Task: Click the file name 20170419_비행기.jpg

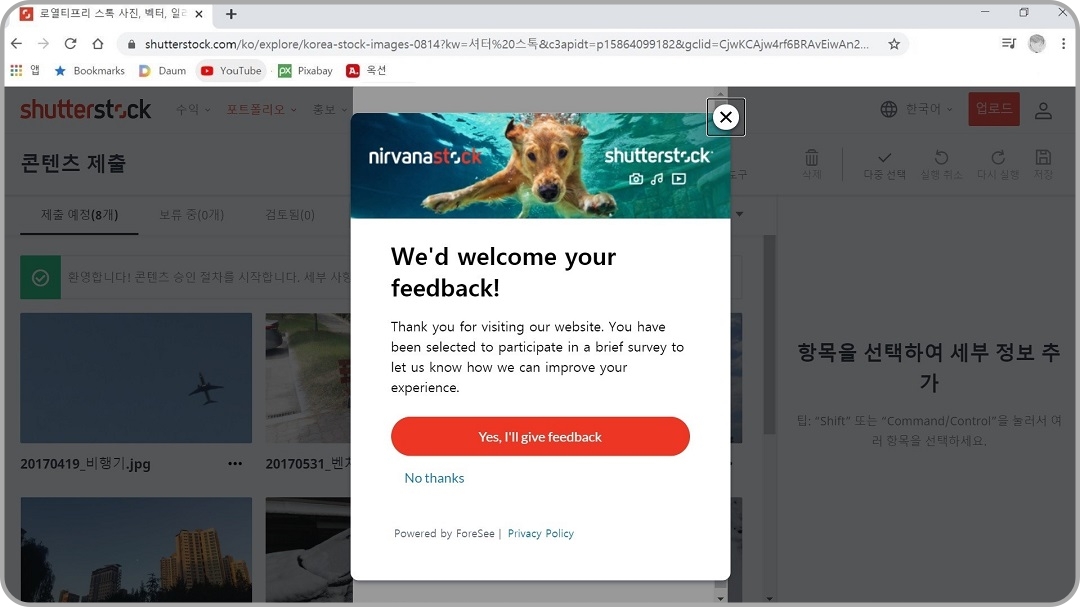Action: [85, 464]
